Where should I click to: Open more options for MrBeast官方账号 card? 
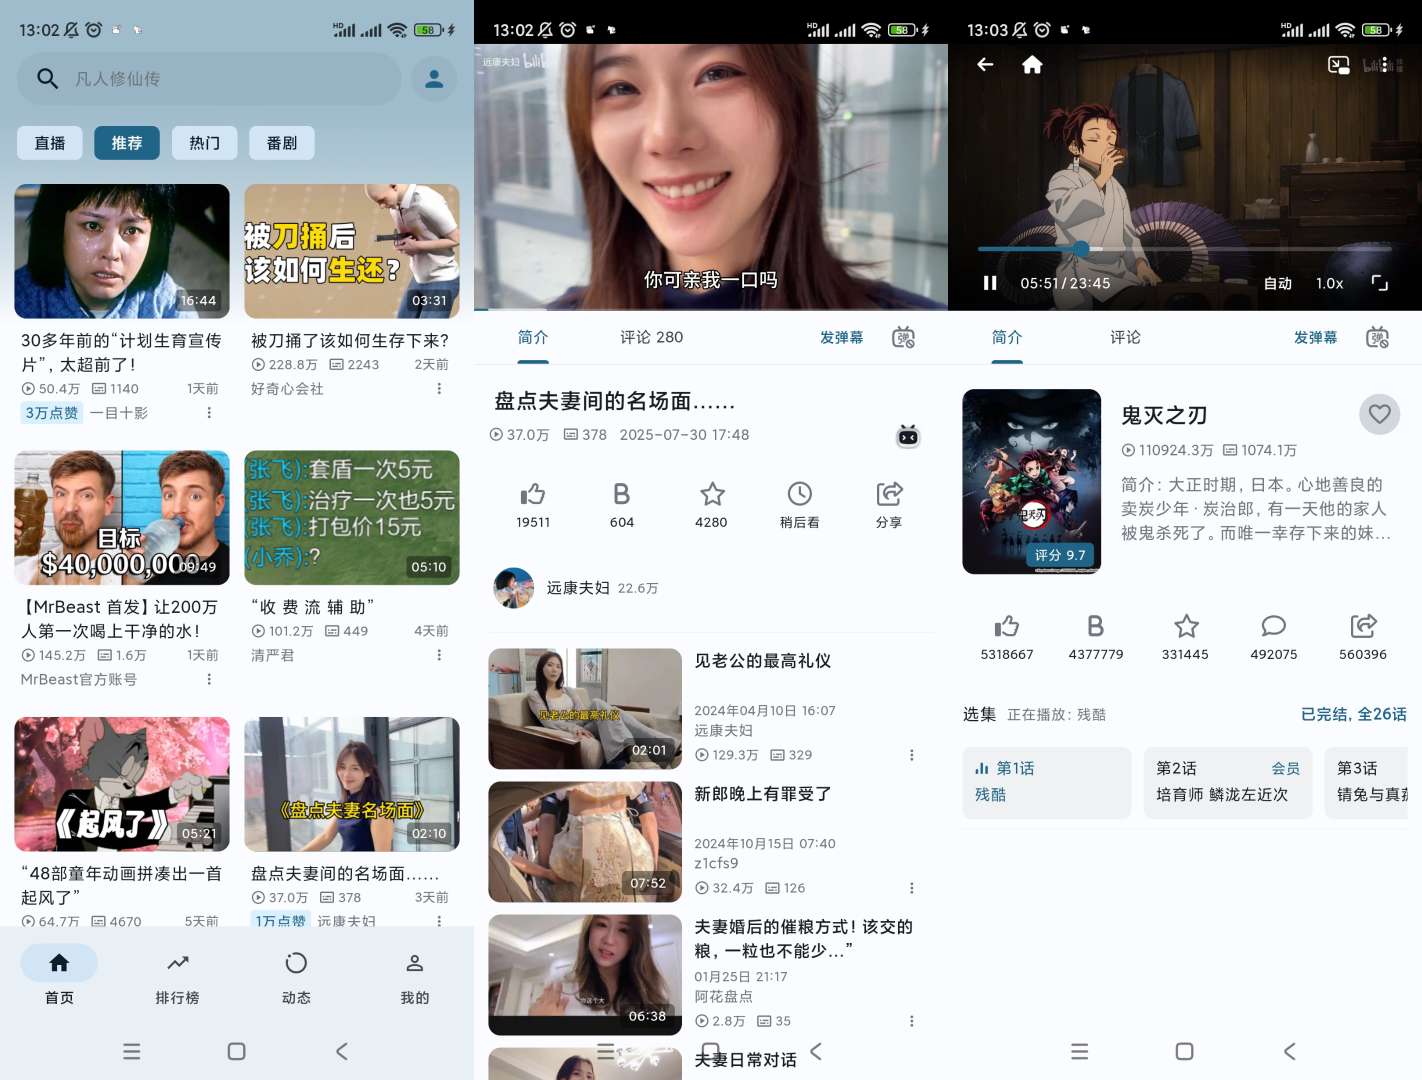click(x=209, y=680)
